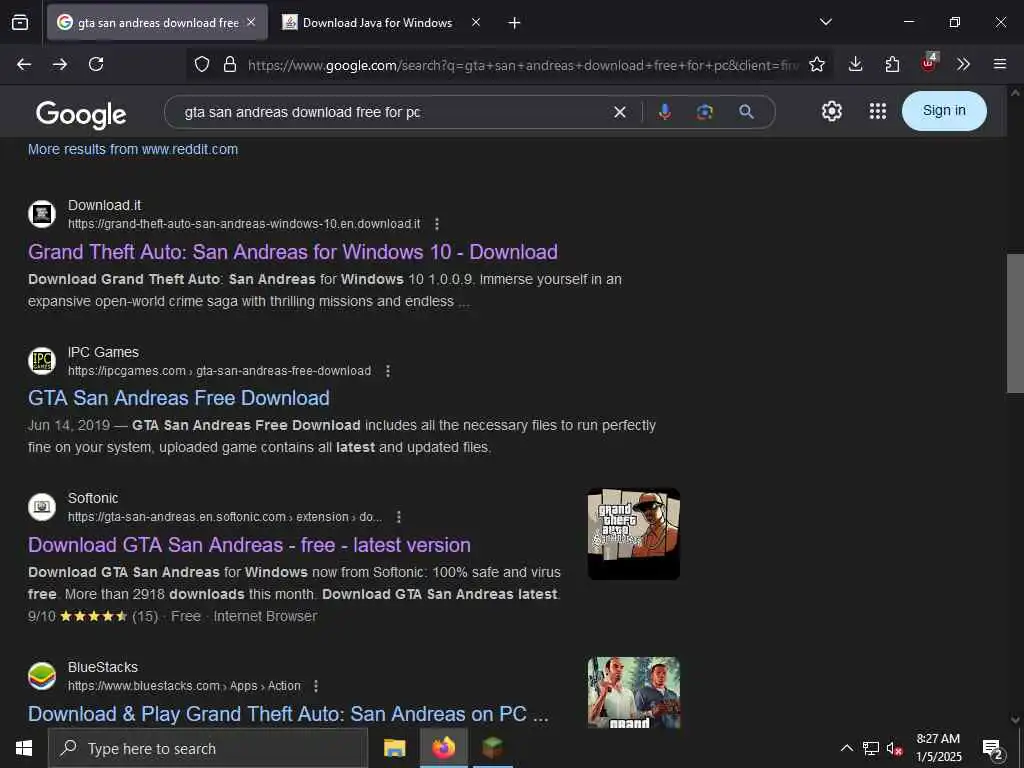Submit search with magnifier icon
The height and width of the screenshot is (768, 1024).
pos(746,112)
